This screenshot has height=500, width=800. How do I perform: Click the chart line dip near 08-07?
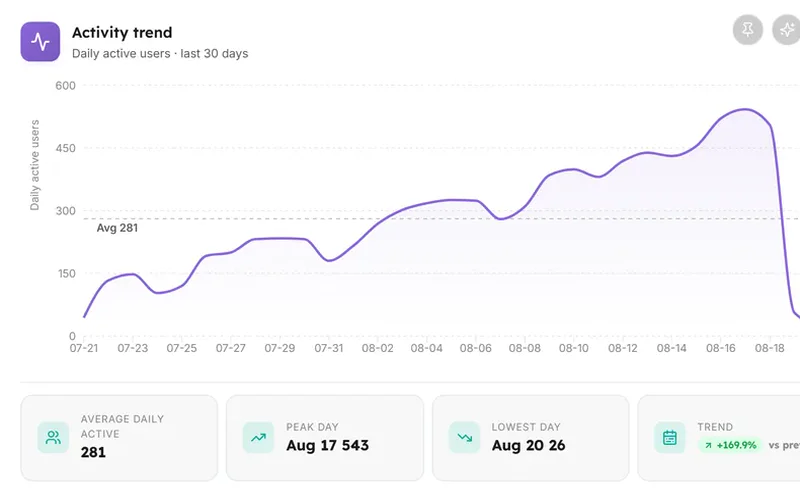click(501, 219)
